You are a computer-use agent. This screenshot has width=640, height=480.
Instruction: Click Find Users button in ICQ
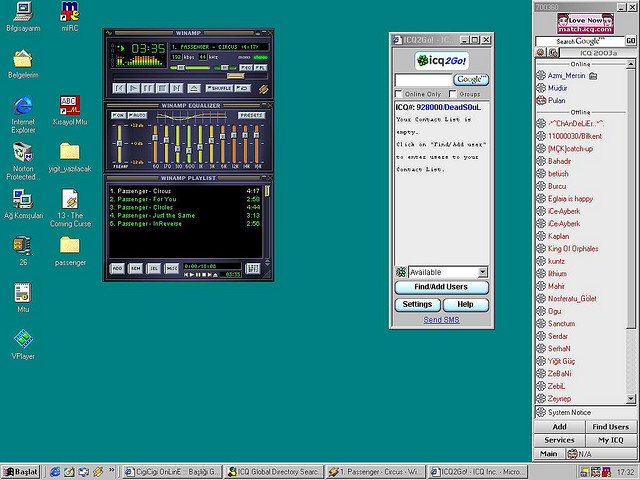[611, 427]
